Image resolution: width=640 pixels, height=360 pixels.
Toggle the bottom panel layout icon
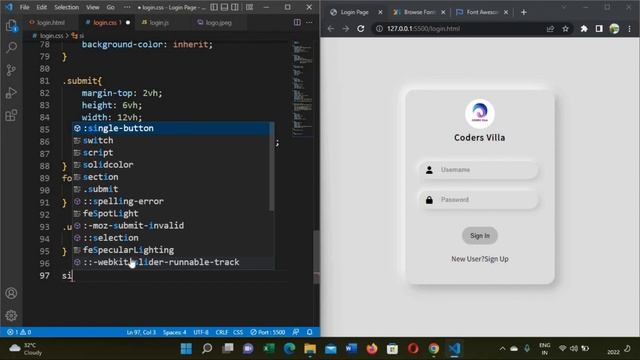[x=224, y=7]
